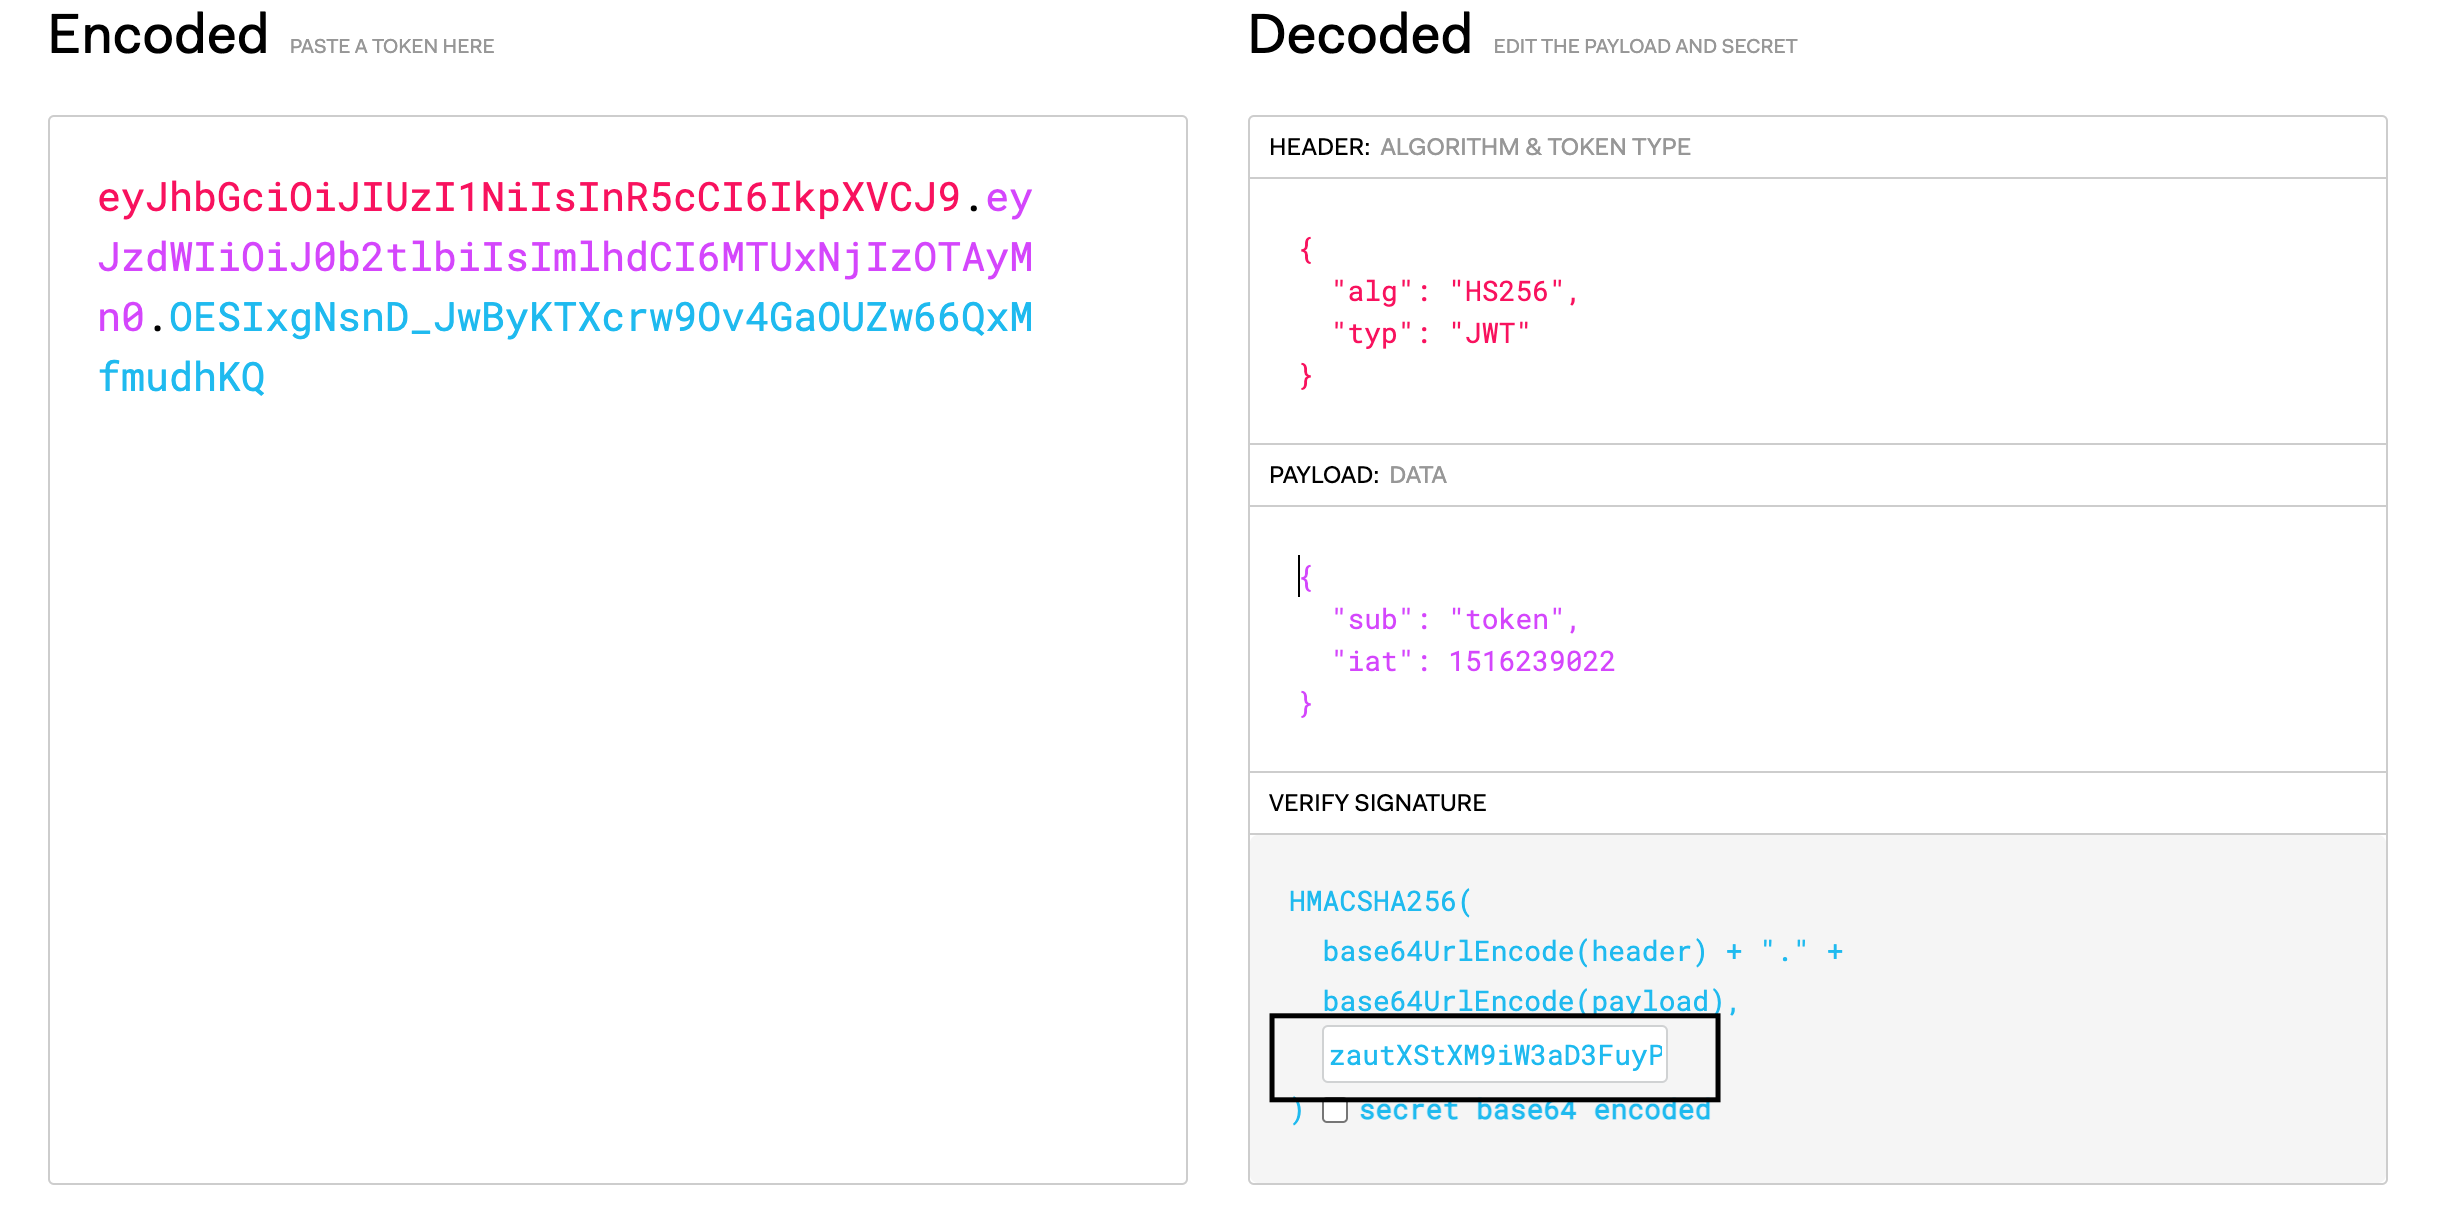Viewport: 2464px width, 1230px height.
Task: Click the Decoded heading
Action: coord(1360,34)
